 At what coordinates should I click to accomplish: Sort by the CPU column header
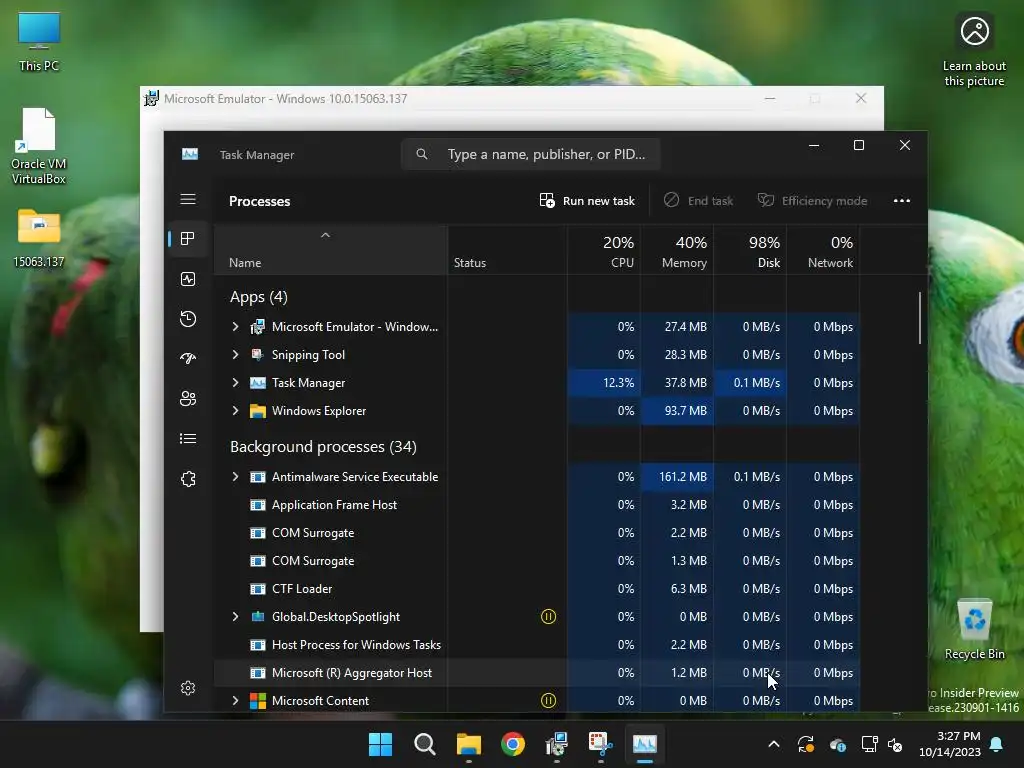[604, 250]
